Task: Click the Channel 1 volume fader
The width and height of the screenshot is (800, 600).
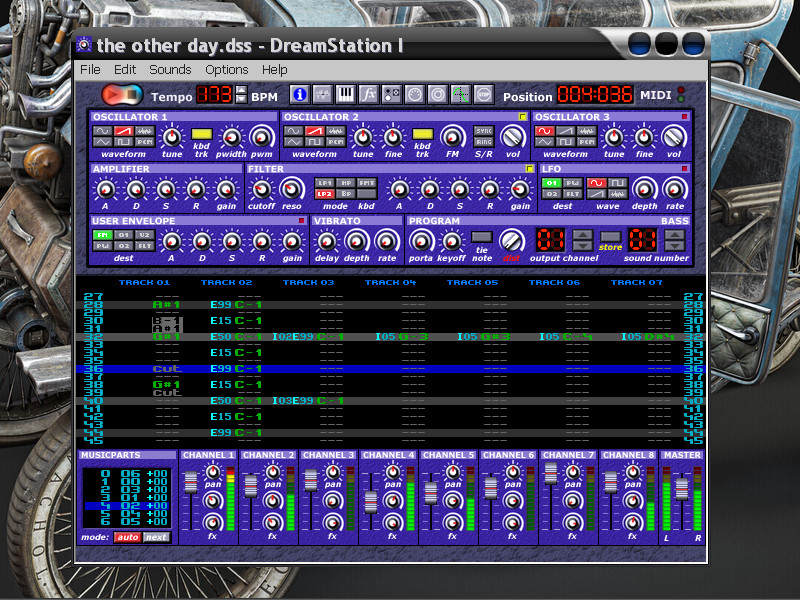Action: (190, 482)
